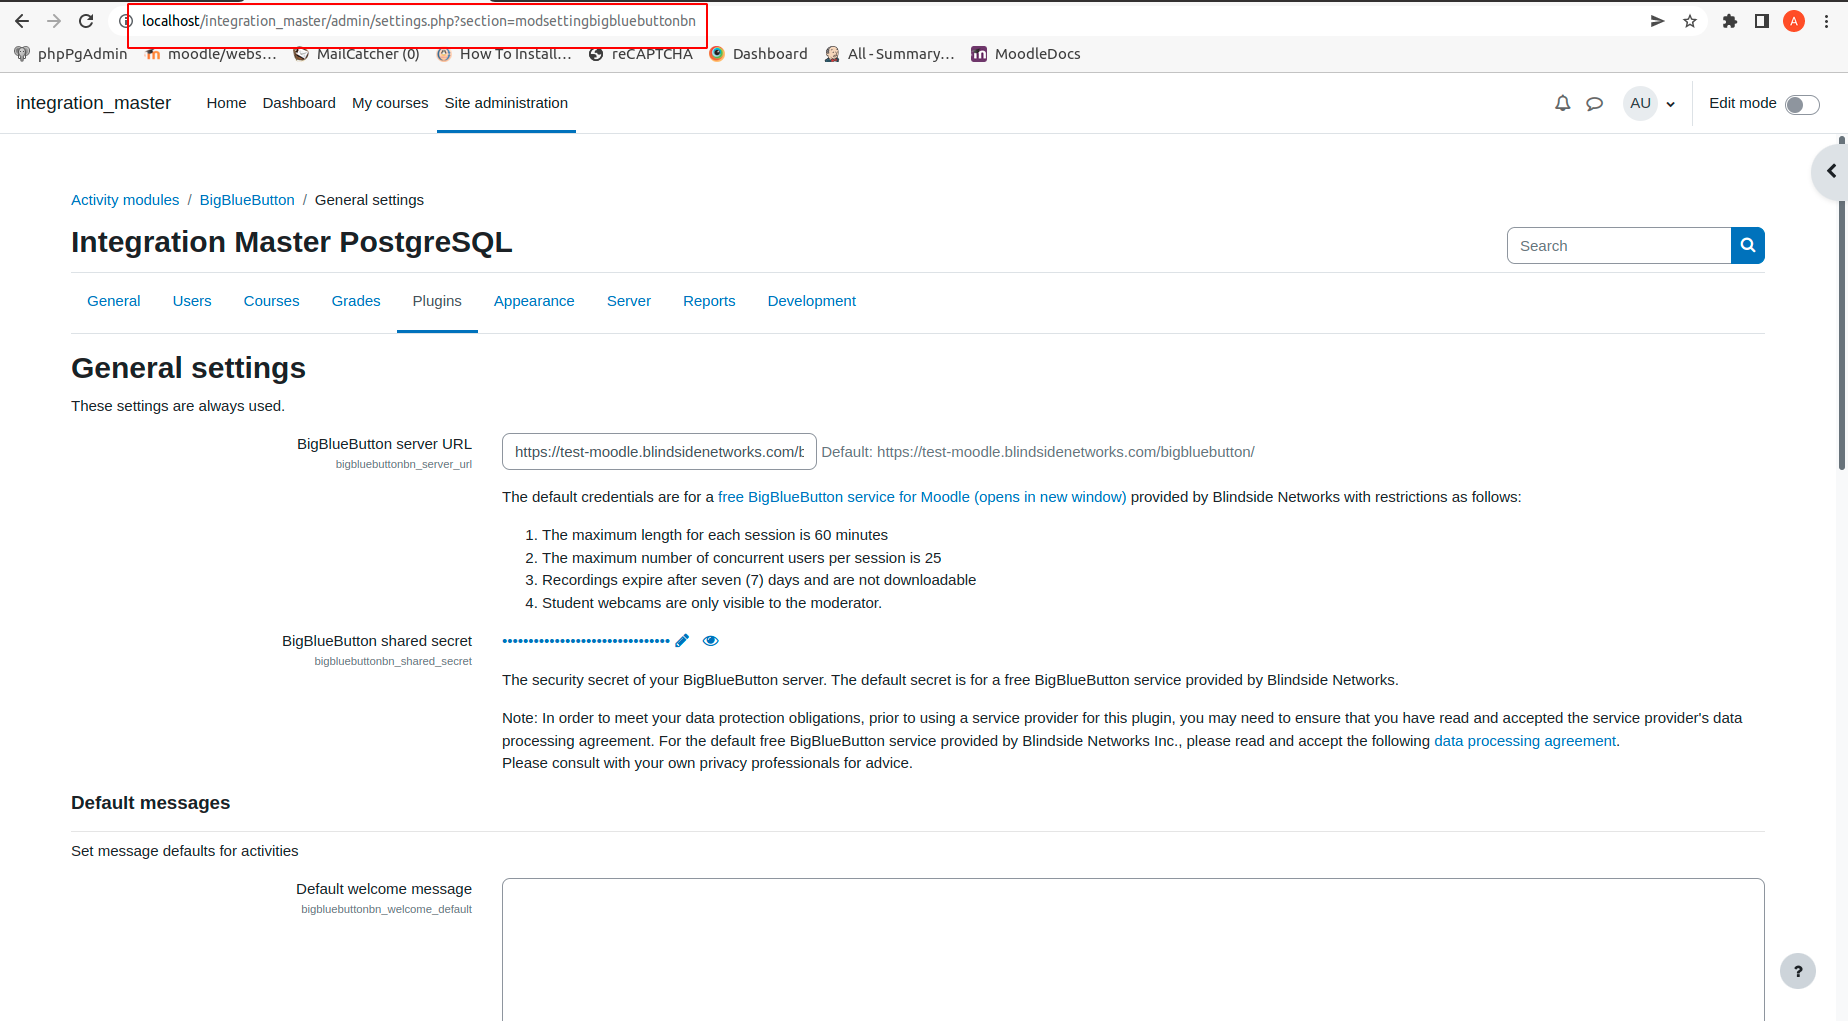The width and height of the screenshot is (1848, 1021).
Task: Open the moodle/webs bookmark
Action: (210, 54)
